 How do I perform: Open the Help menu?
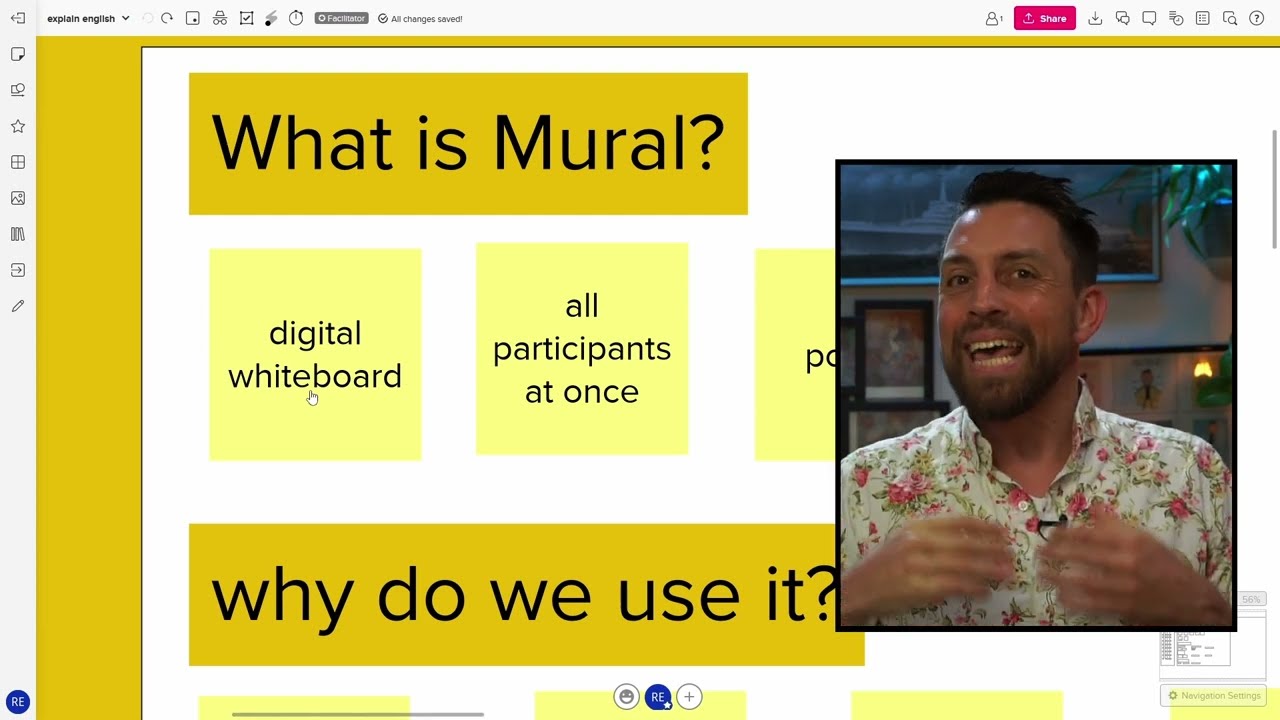1257,18
